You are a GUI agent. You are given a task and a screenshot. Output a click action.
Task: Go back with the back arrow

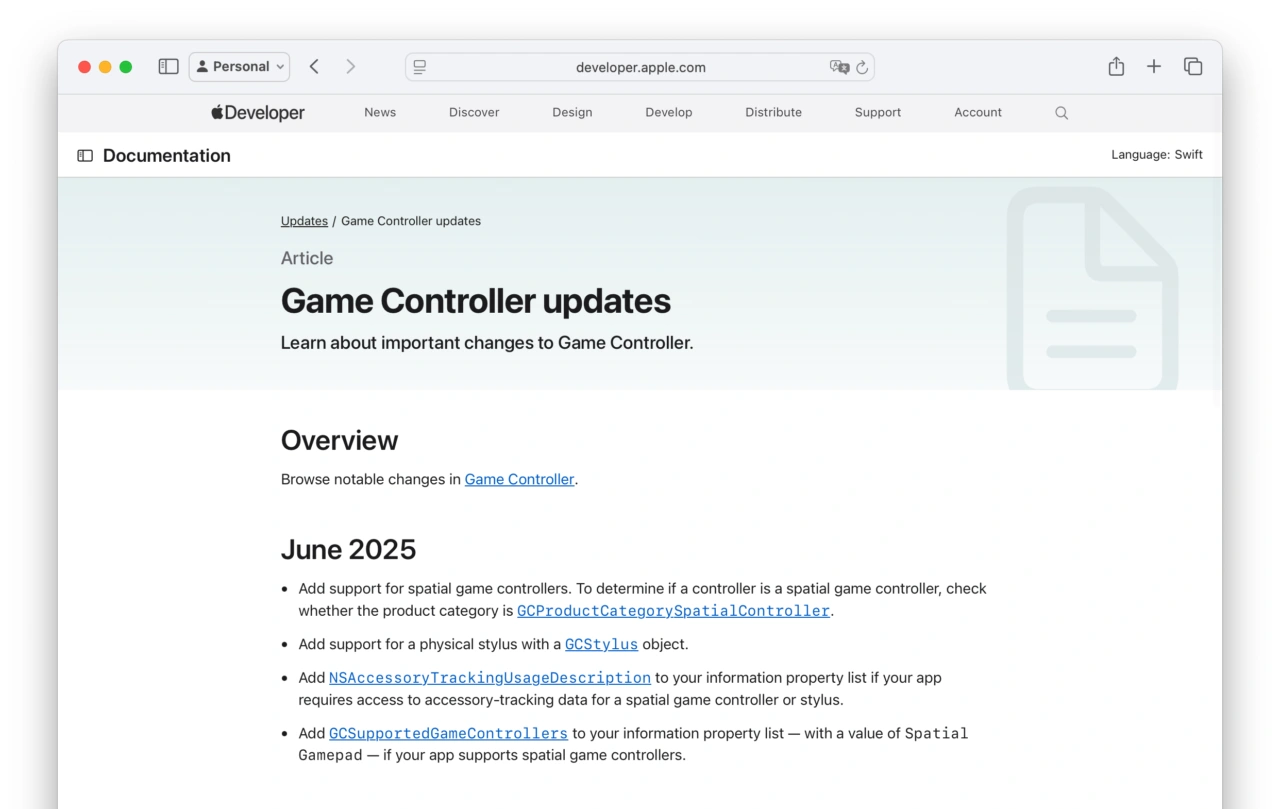tap(314, 67)
